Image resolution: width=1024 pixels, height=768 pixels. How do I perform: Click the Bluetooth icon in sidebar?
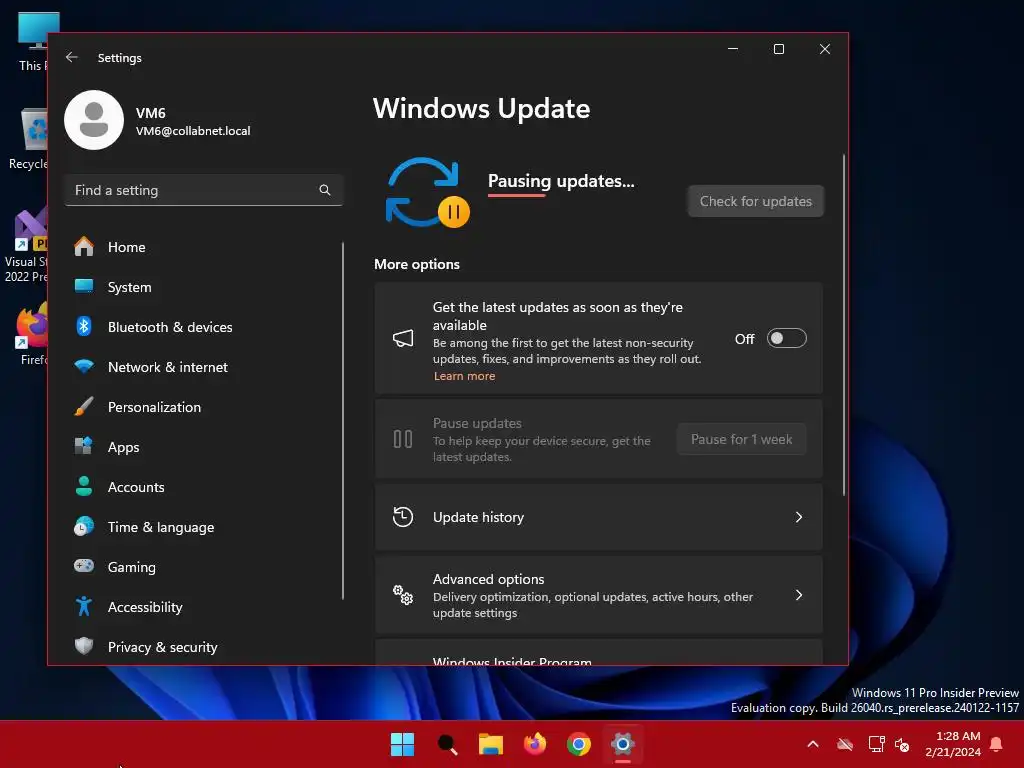(84, 327)
